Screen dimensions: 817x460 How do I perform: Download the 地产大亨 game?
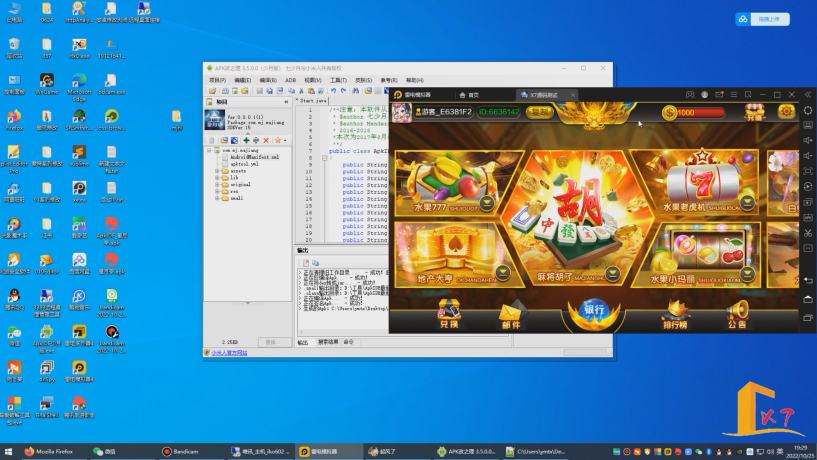503,272
